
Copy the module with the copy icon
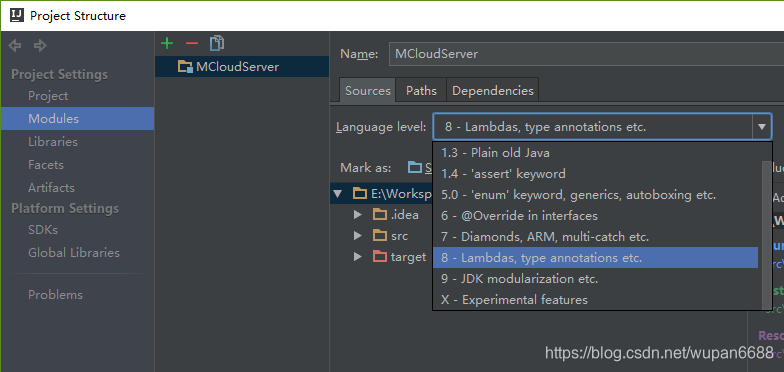[217, 43]
